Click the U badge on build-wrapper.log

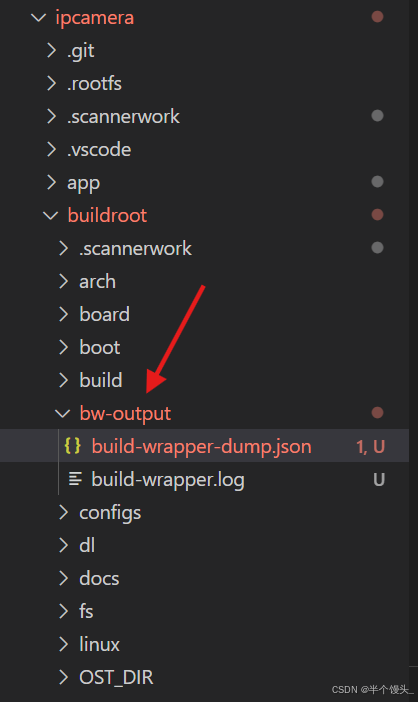pos(379,479)
